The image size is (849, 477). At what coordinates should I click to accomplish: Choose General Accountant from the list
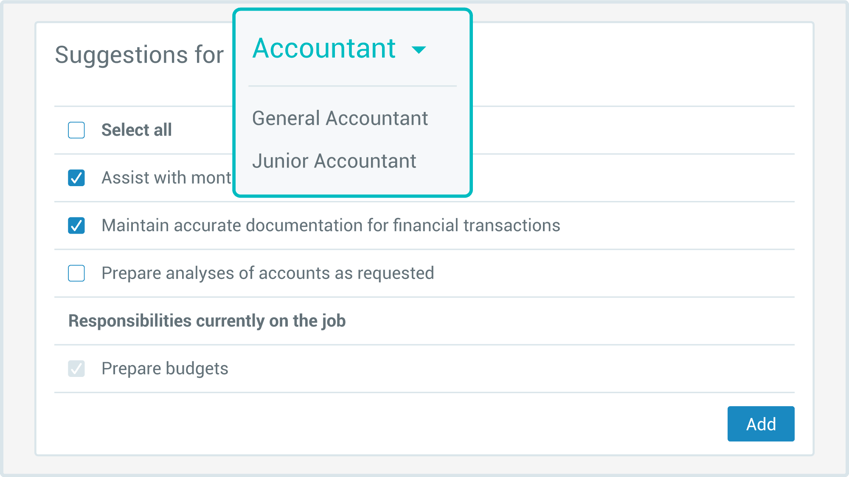340,118
